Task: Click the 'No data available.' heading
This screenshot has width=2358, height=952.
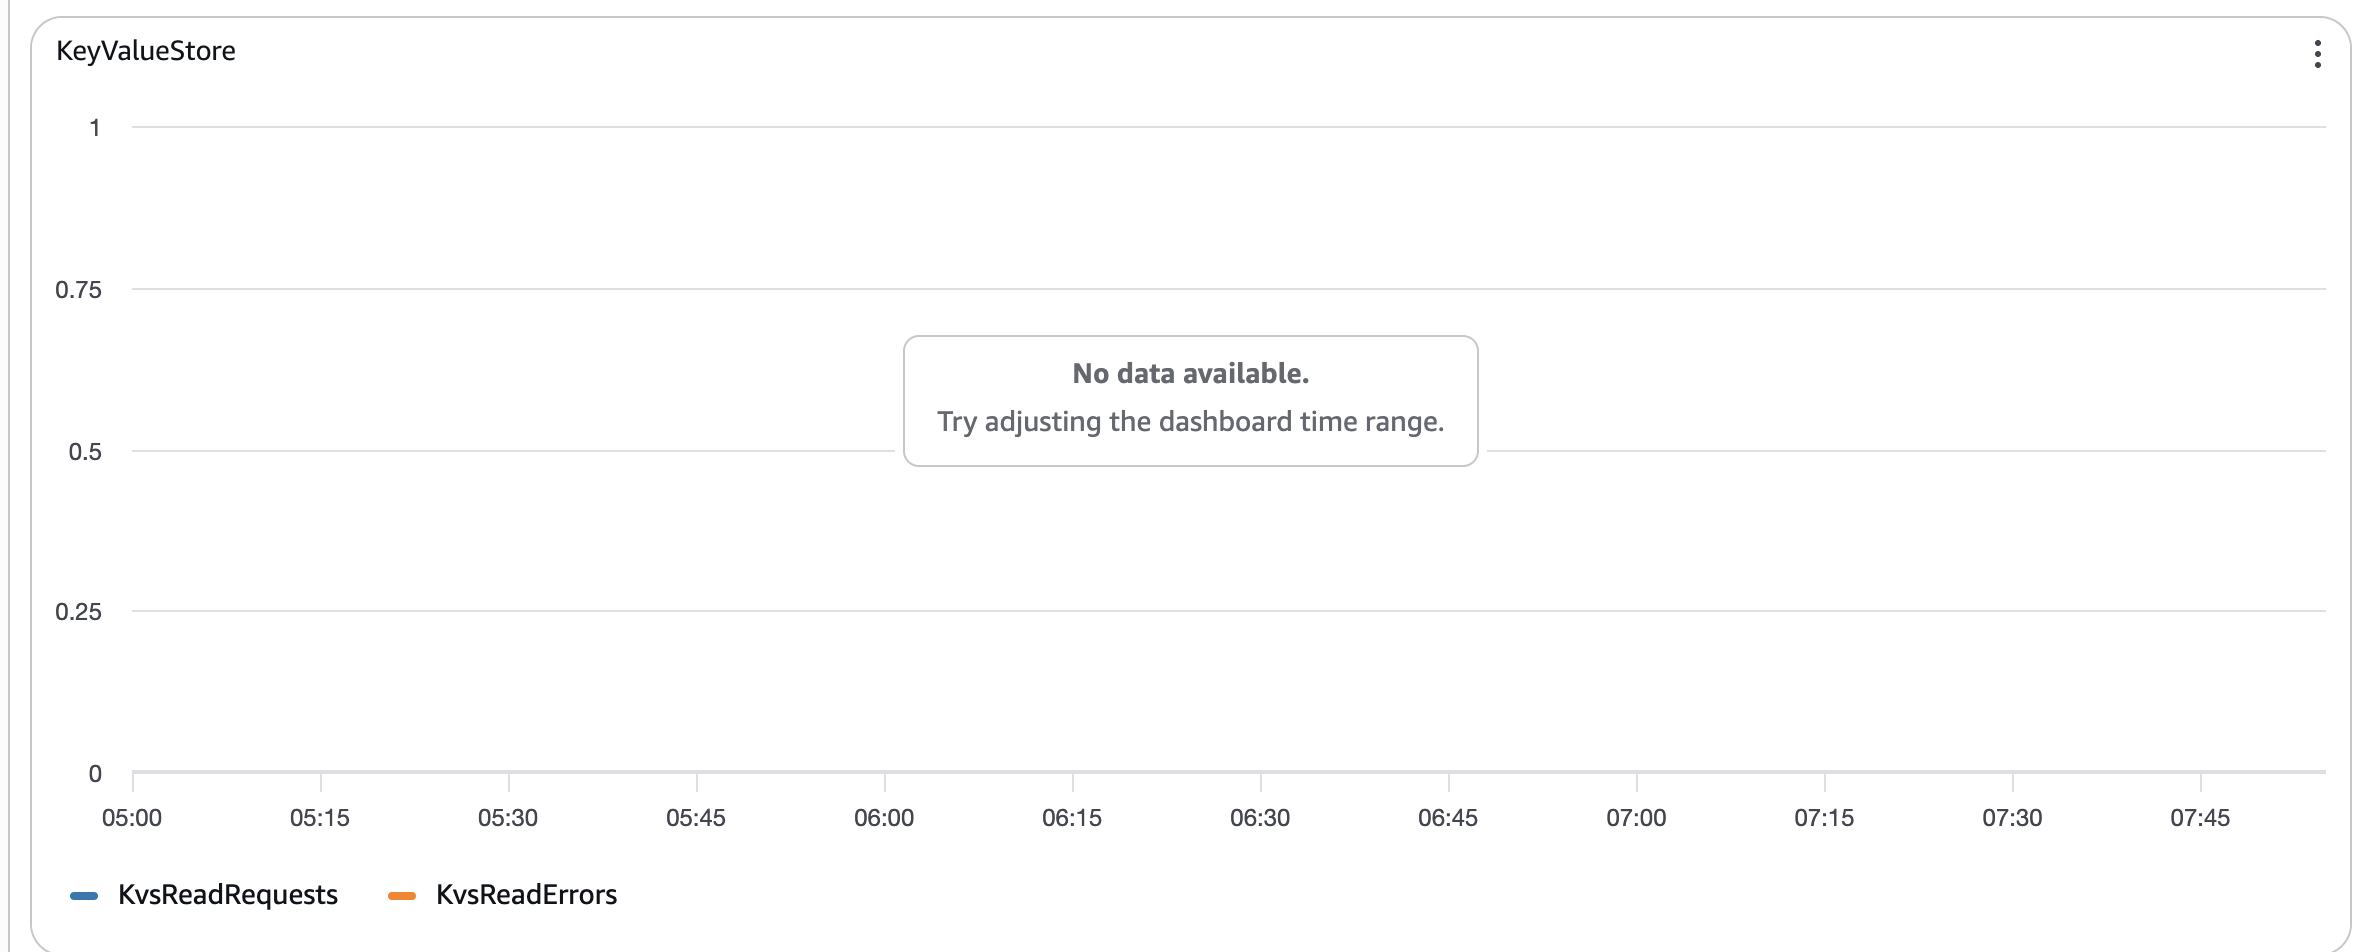Action: (x=1190, y=374)
